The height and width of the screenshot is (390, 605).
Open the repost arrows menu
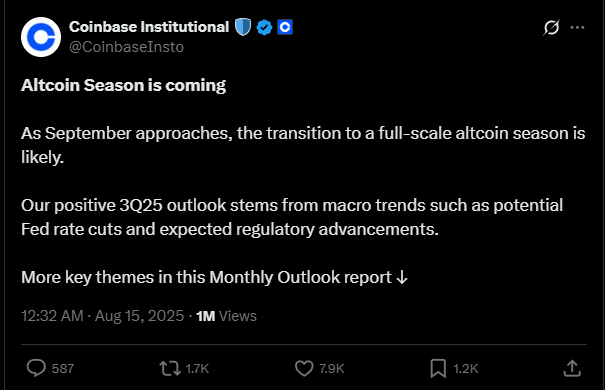[x=170, y=368]
